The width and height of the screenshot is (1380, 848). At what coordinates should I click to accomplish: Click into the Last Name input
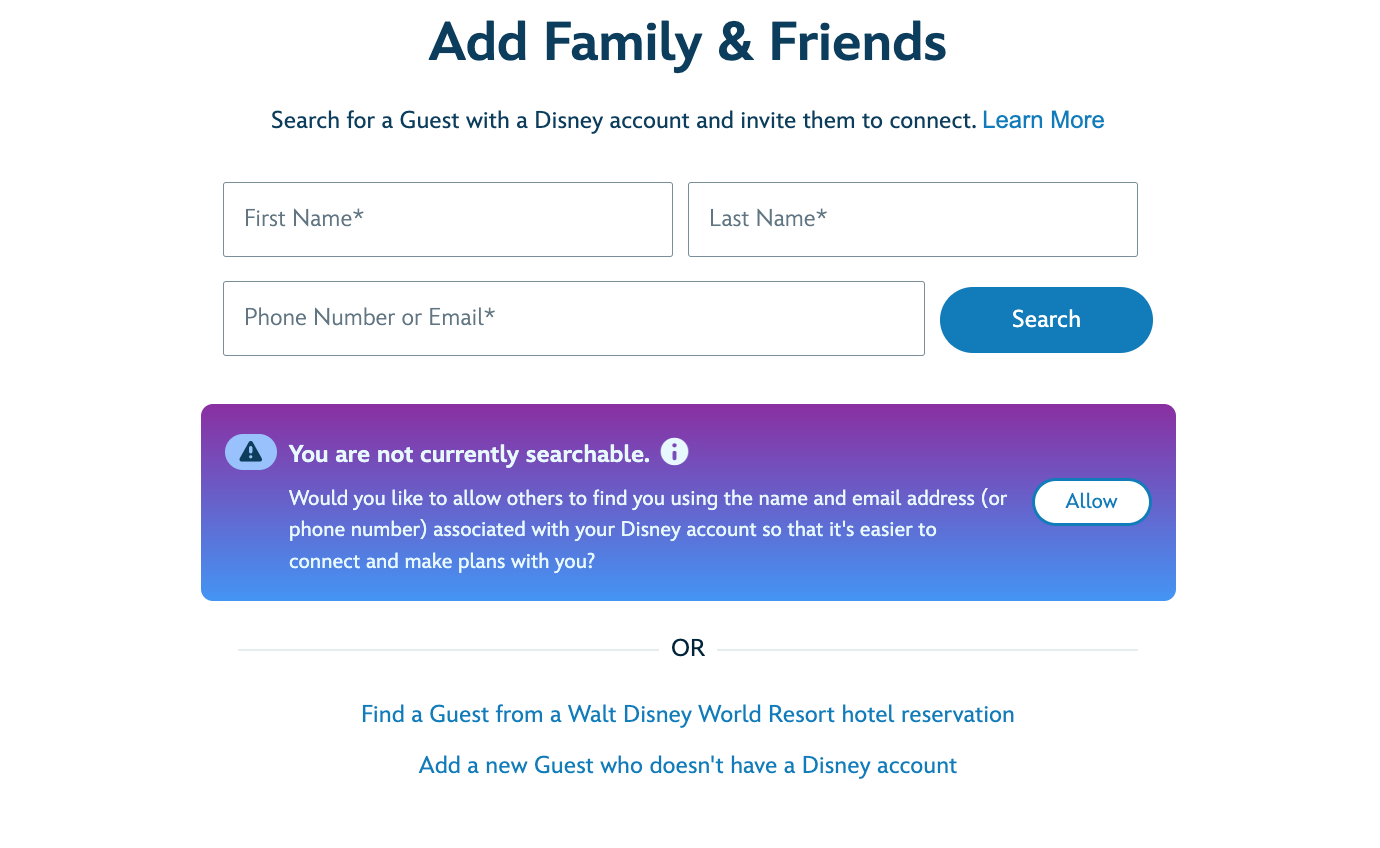[x=912, y=219]
